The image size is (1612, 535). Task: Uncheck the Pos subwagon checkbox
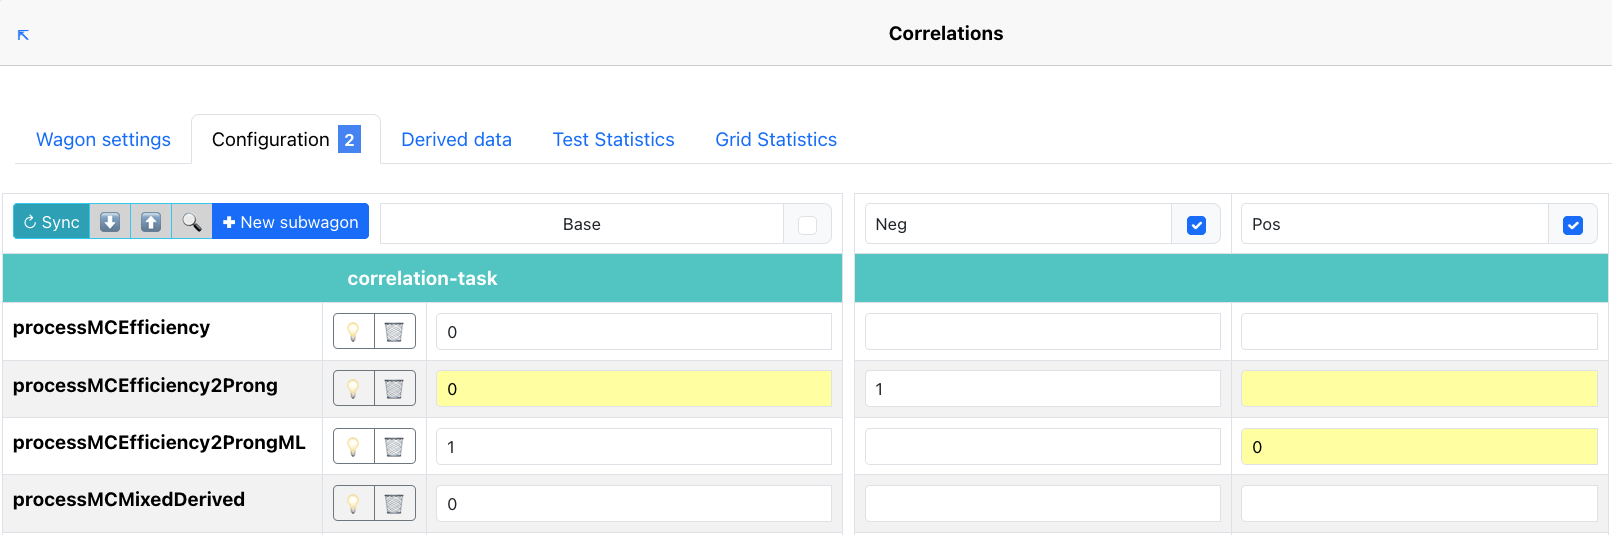coord(1572,225)
